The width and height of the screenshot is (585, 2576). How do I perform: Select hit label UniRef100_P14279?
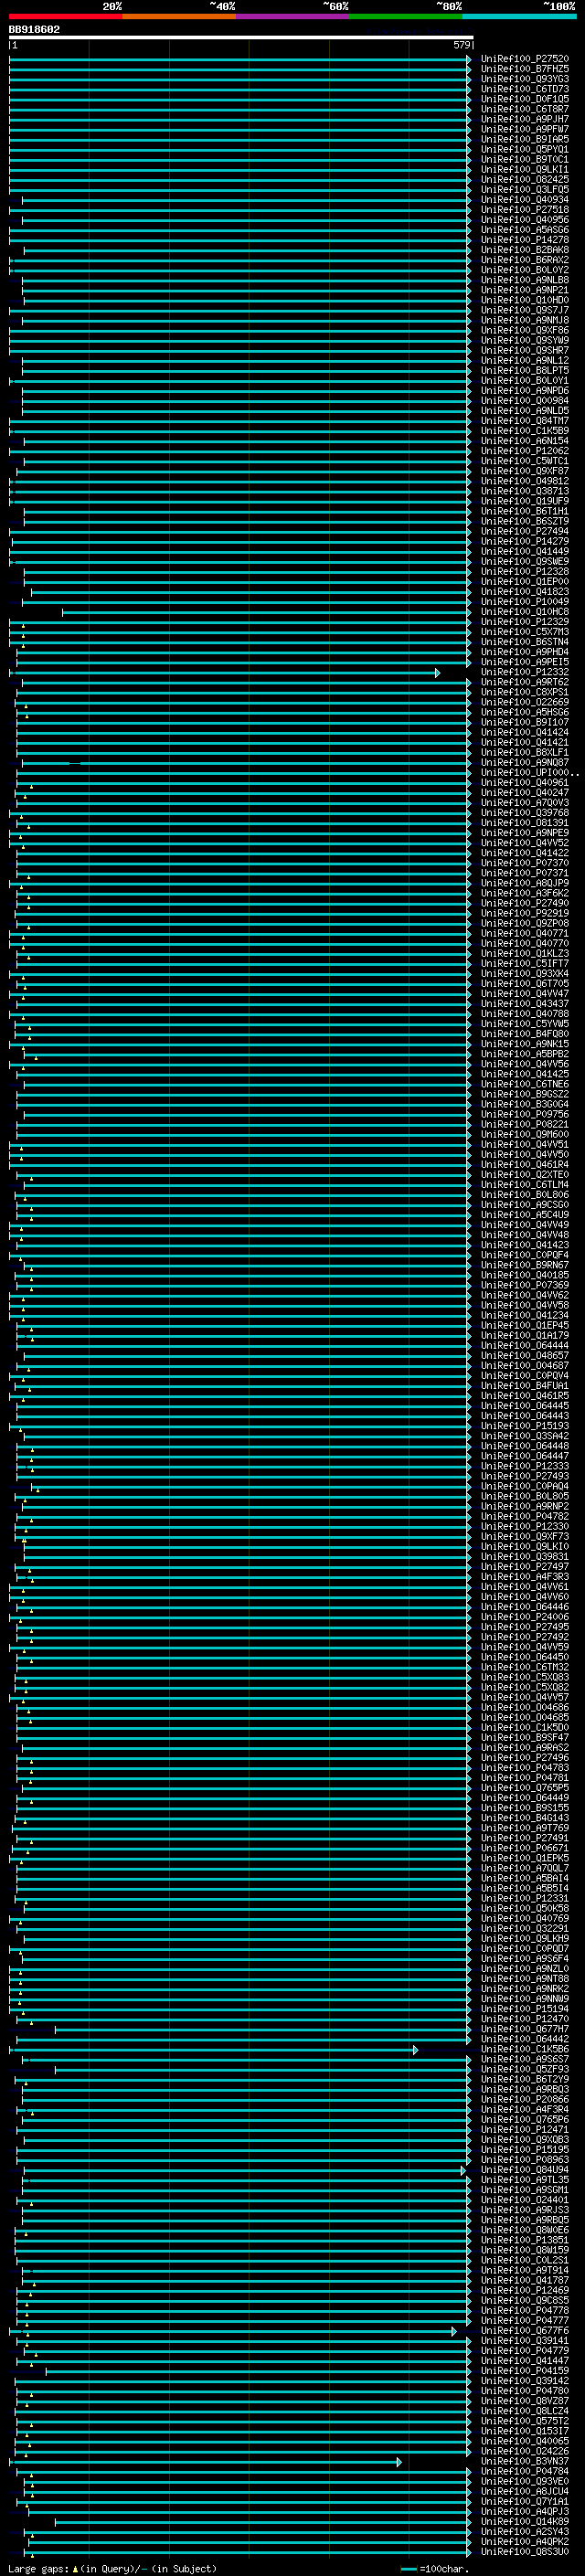pos(525,541)
